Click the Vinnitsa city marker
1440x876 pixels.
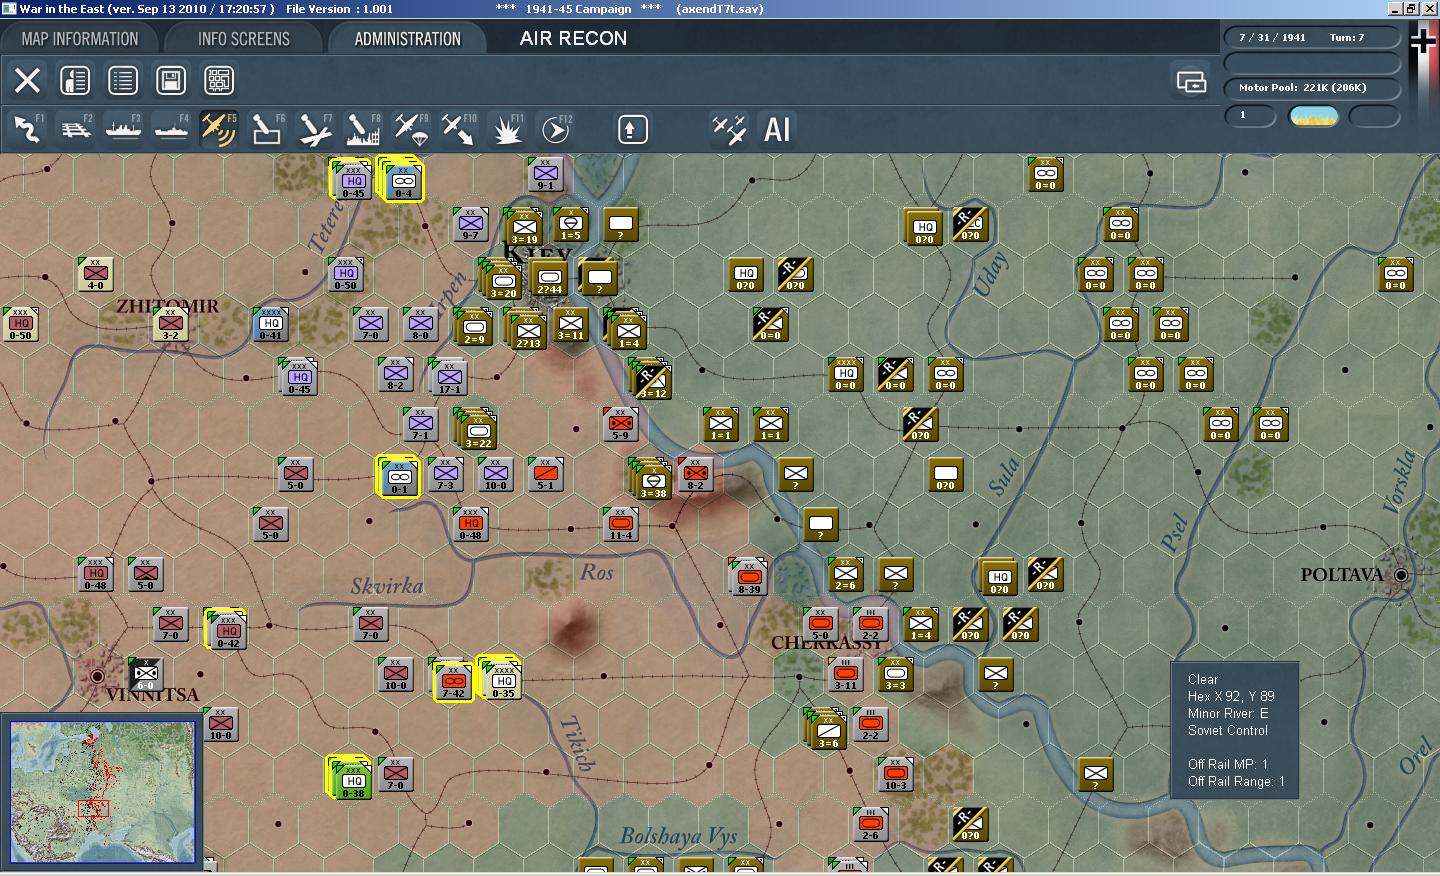(97, 676)
